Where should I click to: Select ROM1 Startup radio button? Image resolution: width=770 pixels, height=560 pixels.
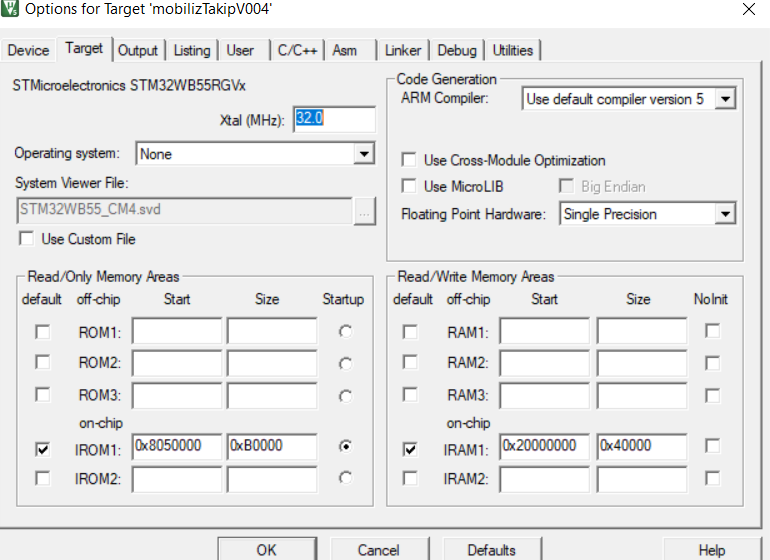tap(346, 332)
